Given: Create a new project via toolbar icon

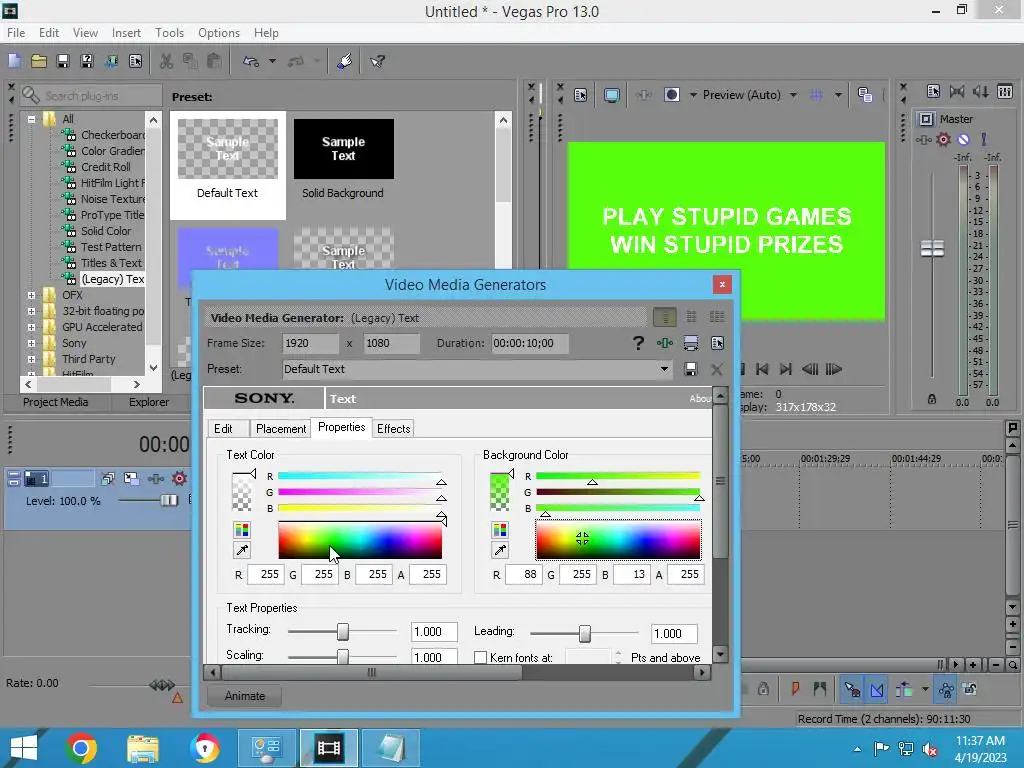Looking at the screenshot, I should (x=14, y=61).
